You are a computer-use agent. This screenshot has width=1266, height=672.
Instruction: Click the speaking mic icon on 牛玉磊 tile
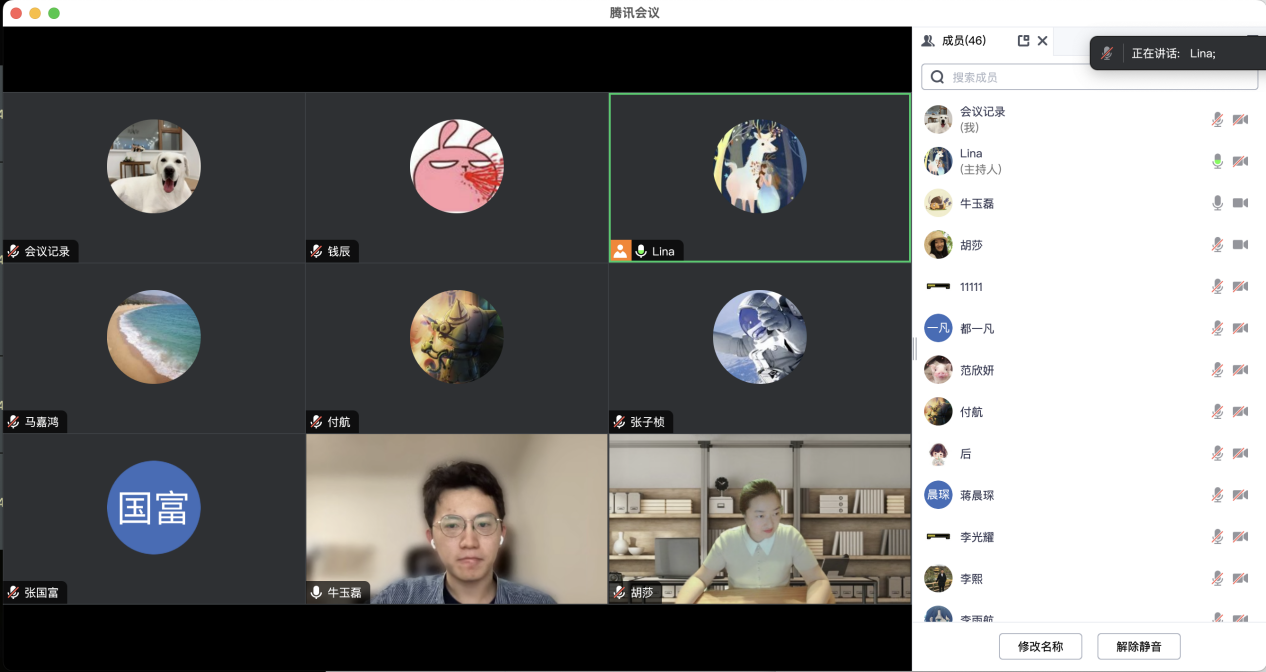[x=317, y=591]
